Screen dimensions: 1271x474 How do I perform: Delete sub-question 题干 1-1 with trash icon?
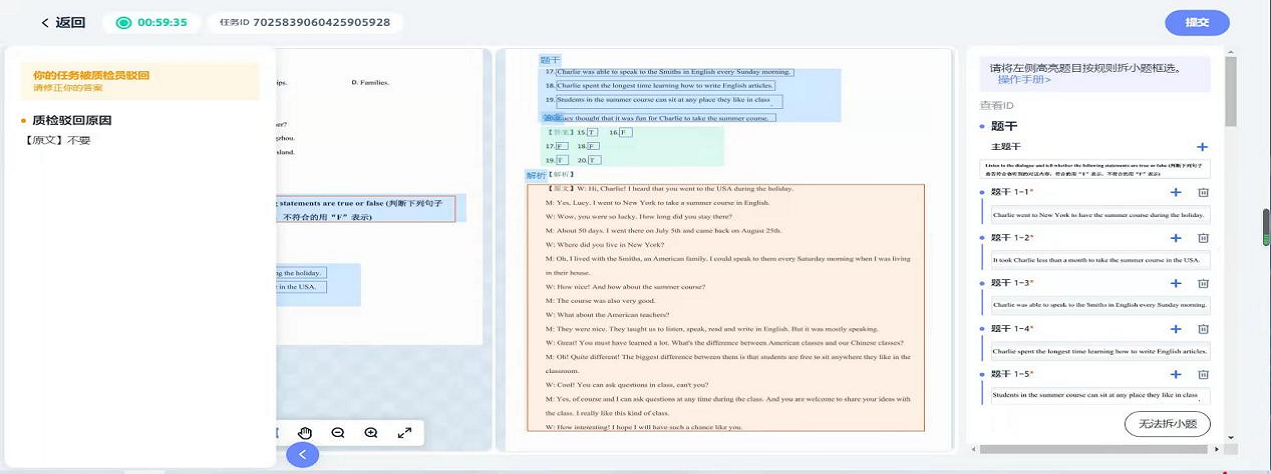point(1203,193)
